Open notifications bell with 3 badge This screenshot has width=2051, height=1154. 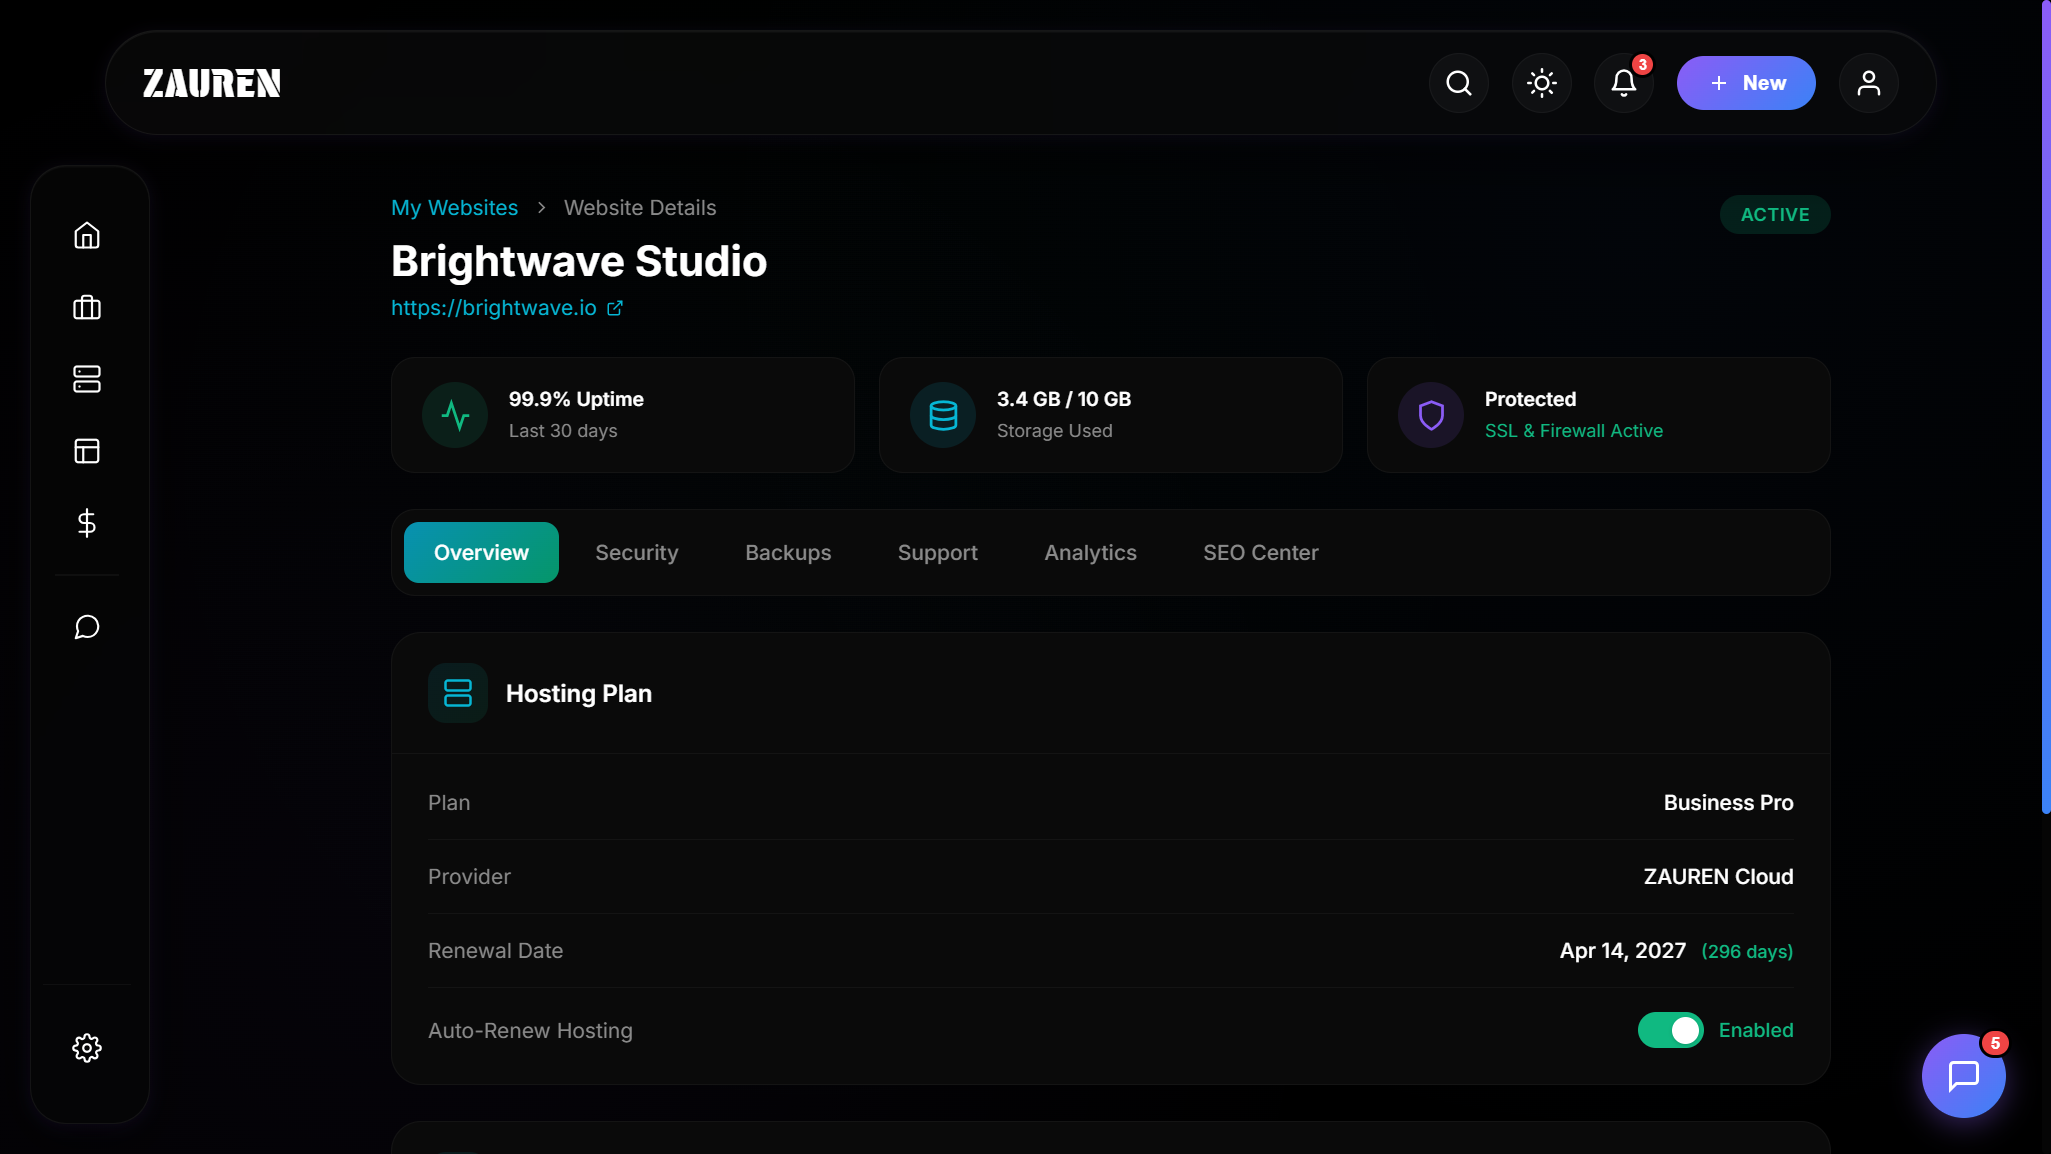pyautogui.click(x=1623, y=83)
